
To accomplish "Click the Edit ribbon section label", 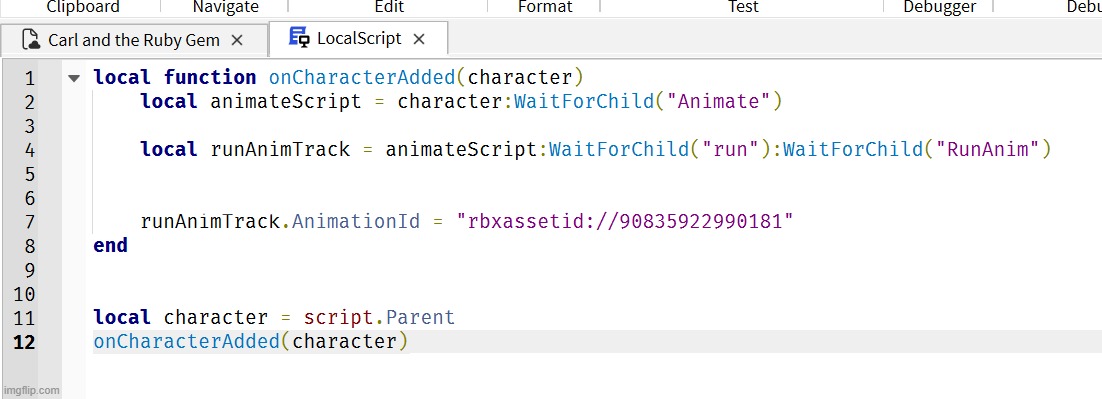I will click(x=389, y=7).
